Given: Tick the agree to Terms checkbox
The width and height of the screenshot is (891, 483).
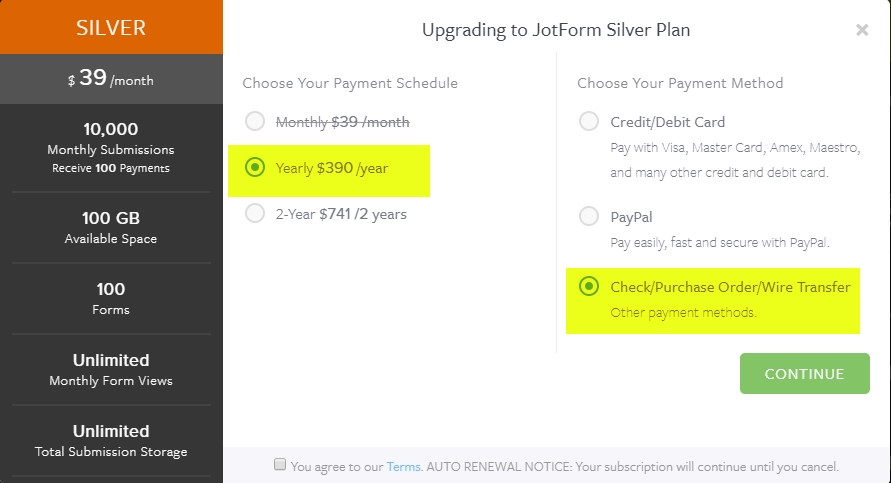Looking at the screenshot, I should coord(281,465).
